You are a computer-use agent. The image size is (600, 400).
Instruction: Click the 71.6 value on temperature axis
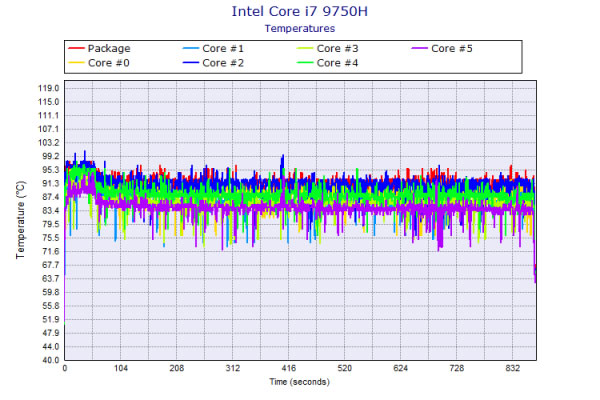click(x=51, y=251)
